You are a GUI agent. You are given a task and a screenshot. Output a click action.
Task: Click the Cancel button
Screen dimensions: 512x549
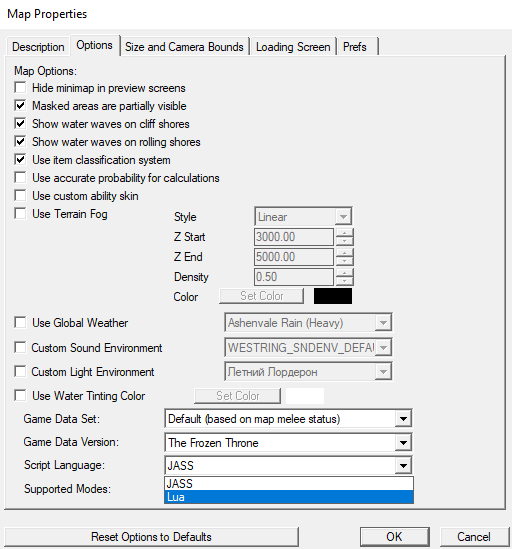pos(474,537)
